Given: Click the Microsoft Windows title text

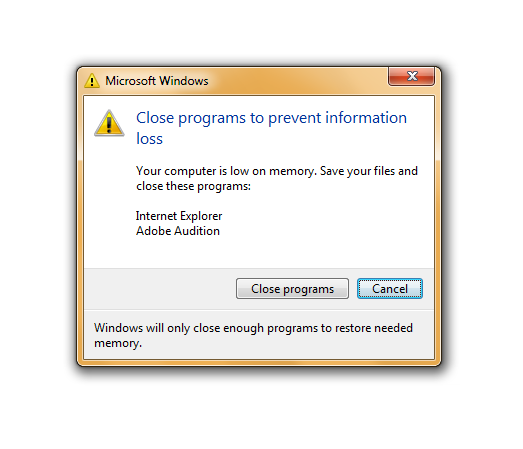Looking at the screenshot, I should click(157, 81).
